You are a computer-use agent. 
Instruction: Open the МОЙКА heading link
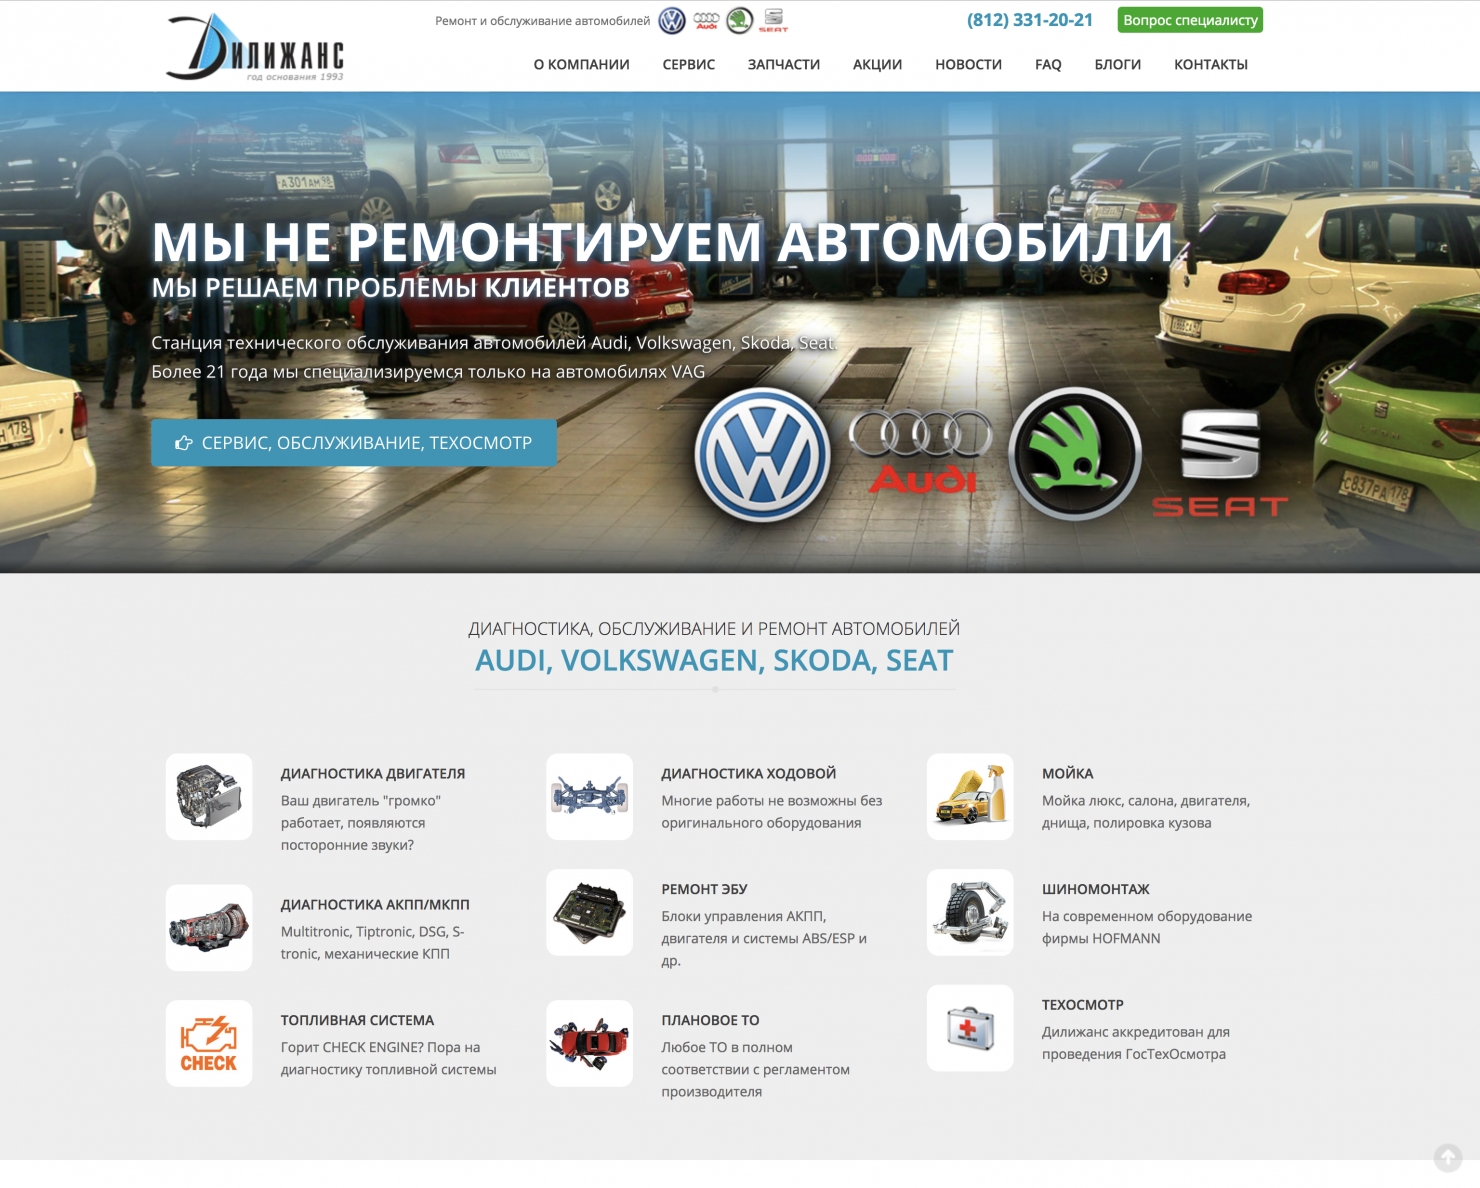tap(1068, 773)
